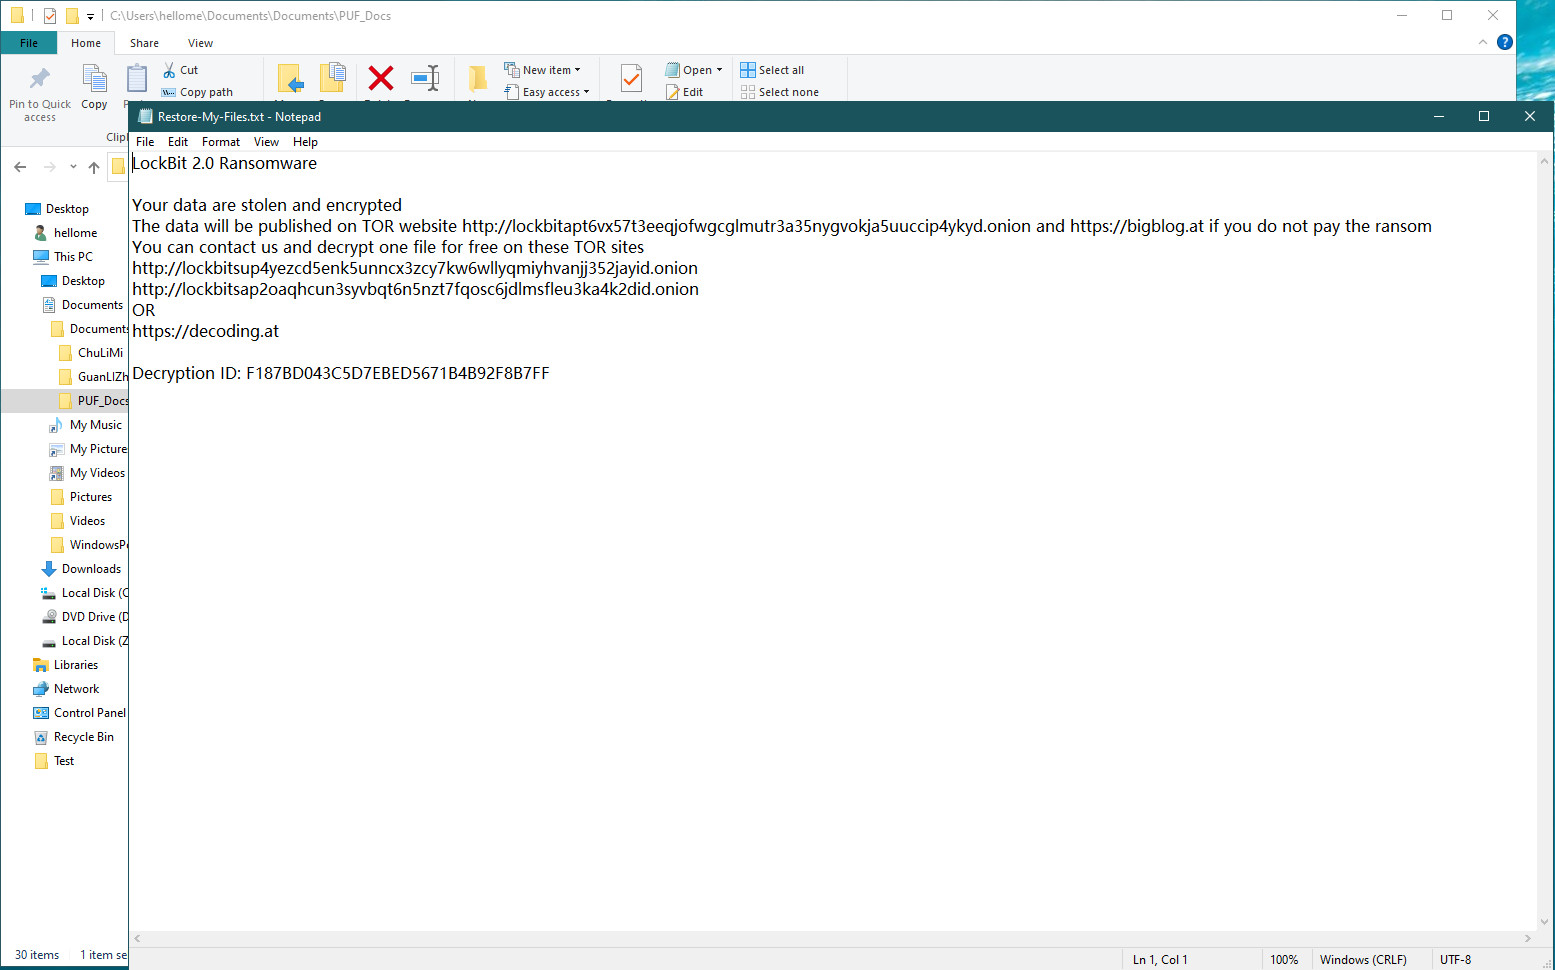
Task: Click the Explorer Help question mark icon
Action: (1504, 42)
